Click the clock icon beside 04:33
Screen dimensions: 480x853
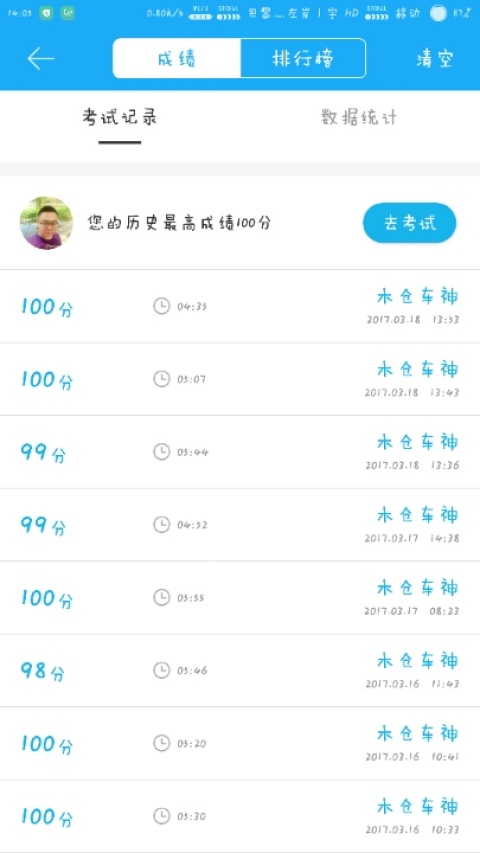pyautogui.click(x=161, y=306)
